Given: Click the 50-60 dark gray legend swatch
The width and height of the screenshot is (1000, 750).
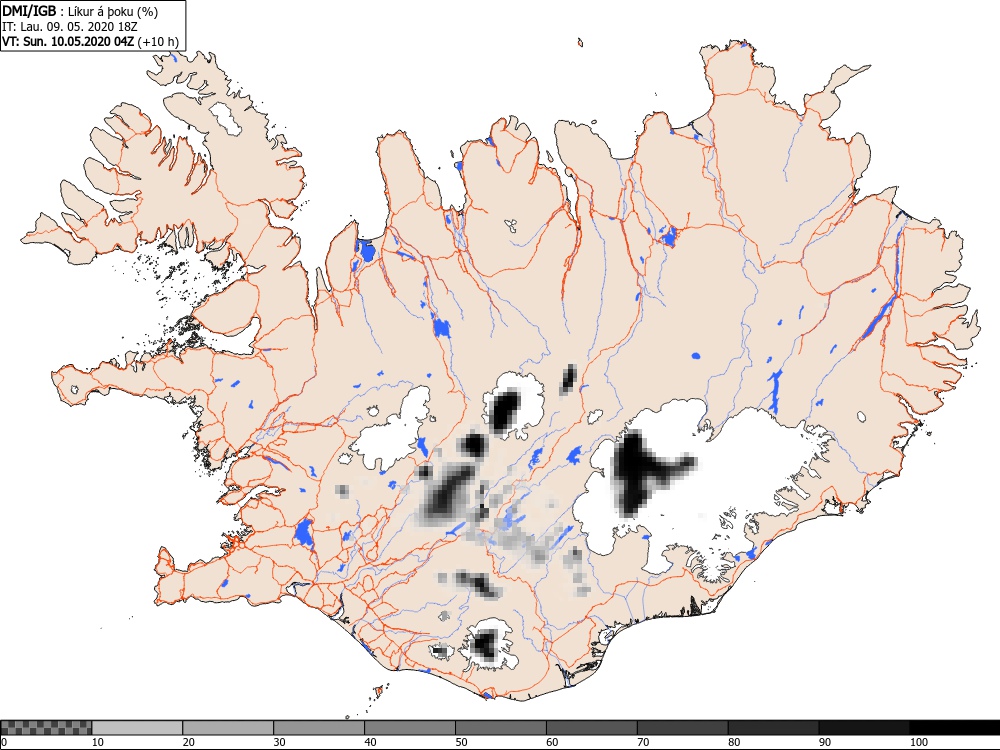Looking at the screenshot, I should point(501,728).
